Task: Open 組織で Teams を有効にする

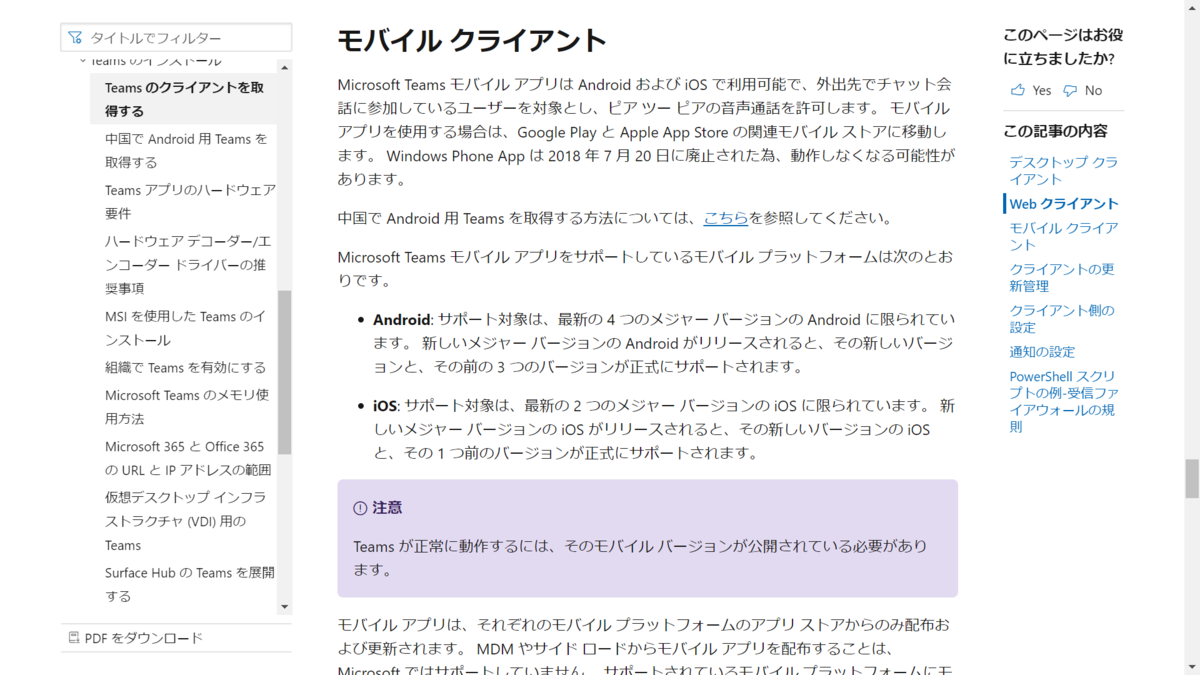Action: tap(185, 367)
